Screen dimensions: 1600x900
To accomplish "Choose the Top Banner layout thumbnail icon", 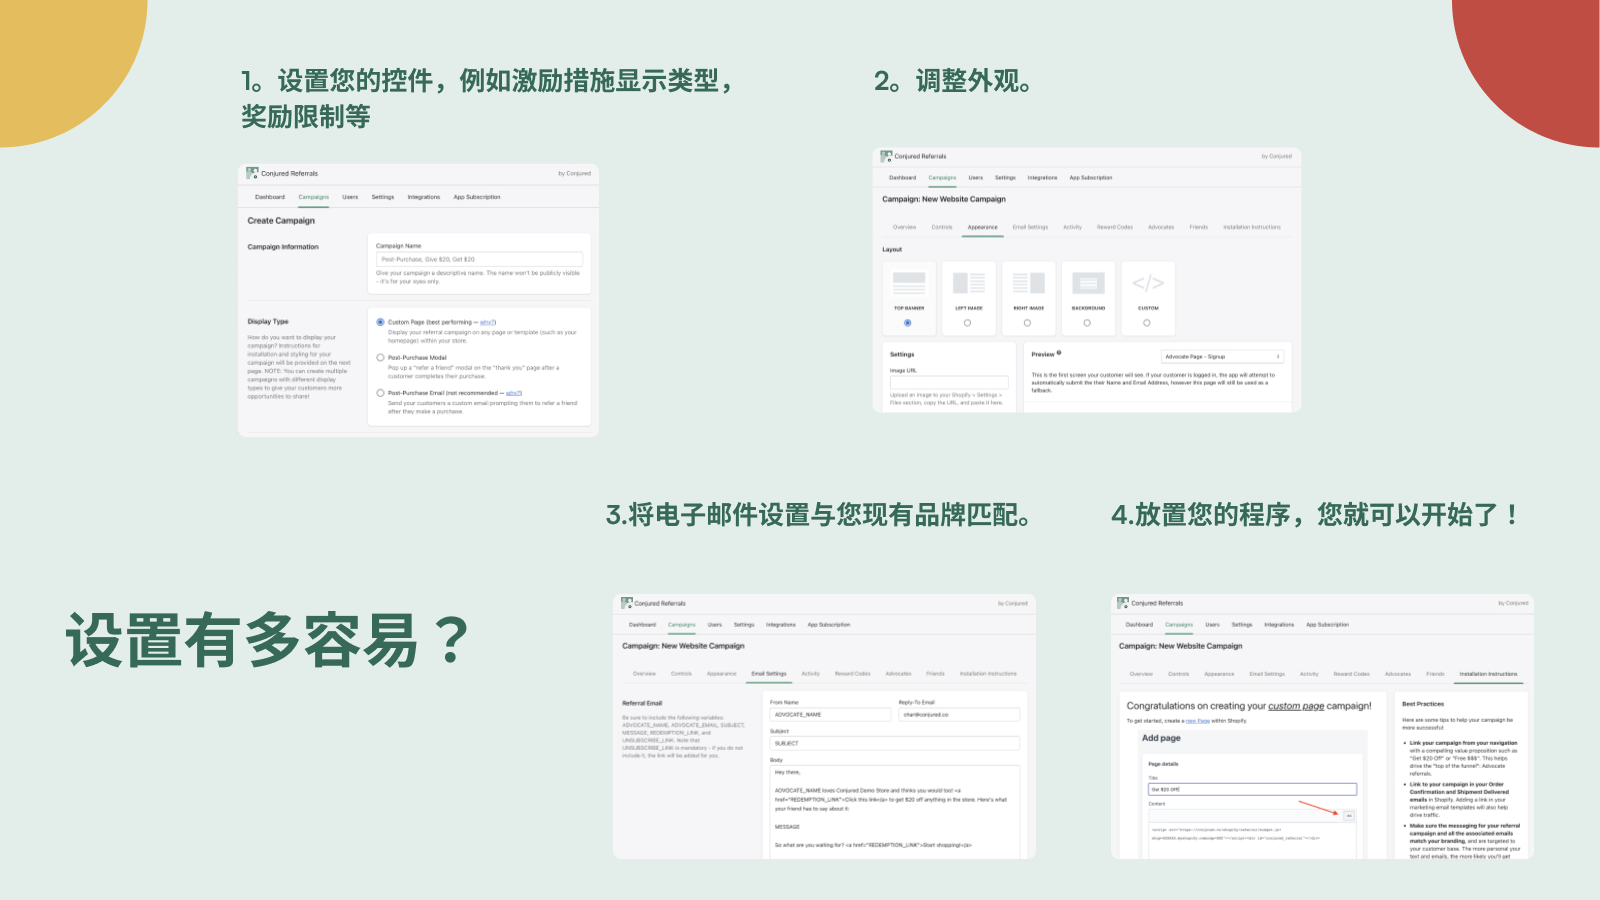I will click(909, 283).
